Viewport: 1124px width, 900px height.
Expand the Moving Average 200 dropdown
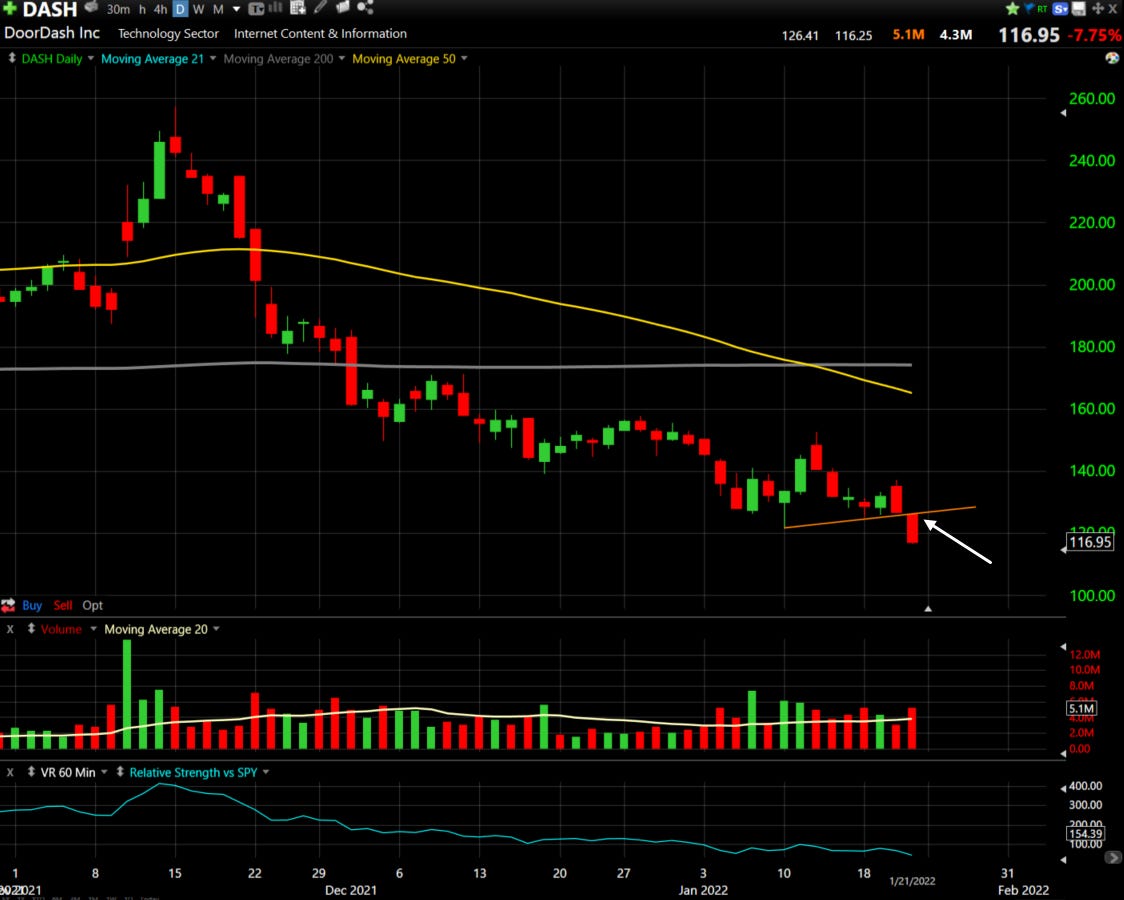click(x=341, y=59)
